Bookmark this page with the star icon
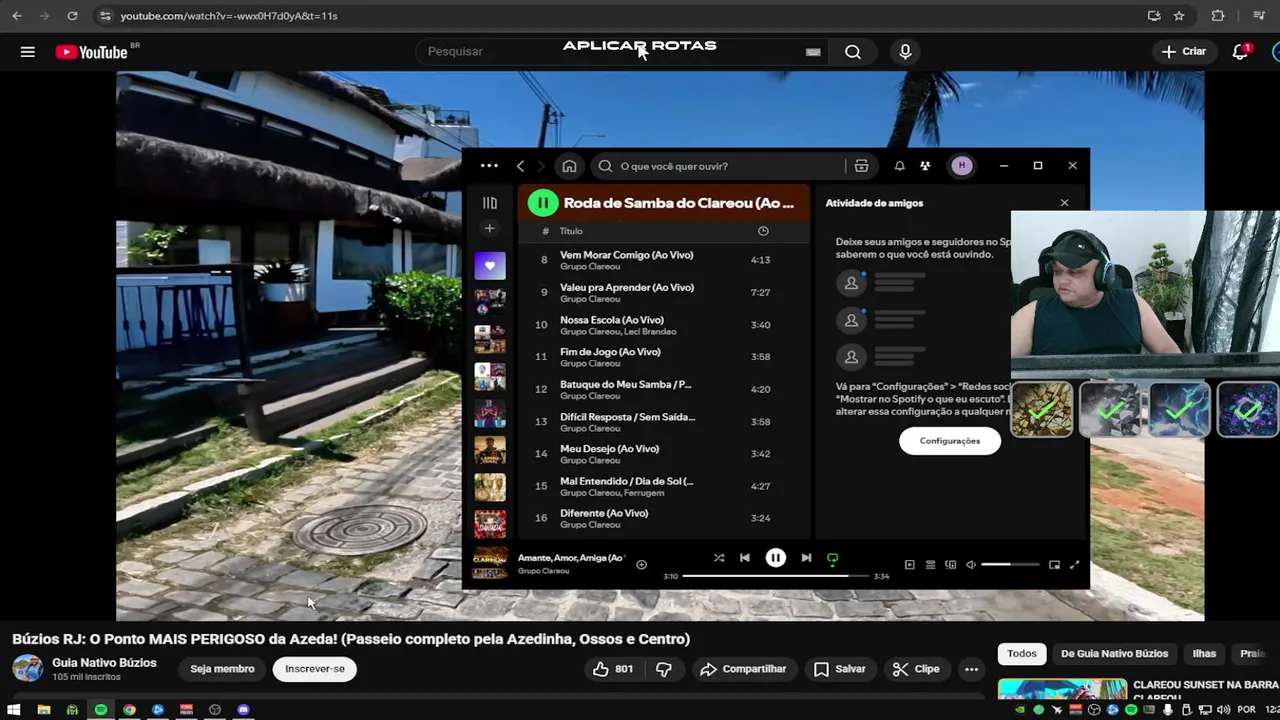 [1179, 16]
